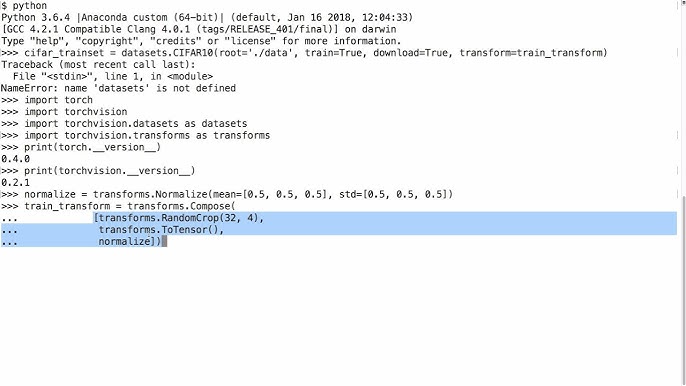
Task: Click the 'import torchvision' line
Action: [x=76, y=112]
